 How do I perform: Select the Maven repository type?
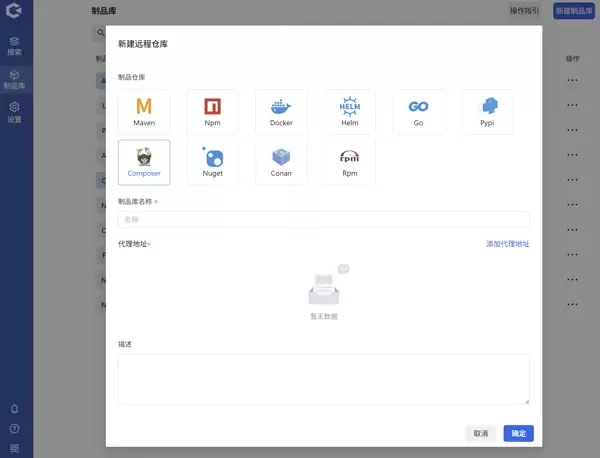pyautogui.click(x=144, y=112)
